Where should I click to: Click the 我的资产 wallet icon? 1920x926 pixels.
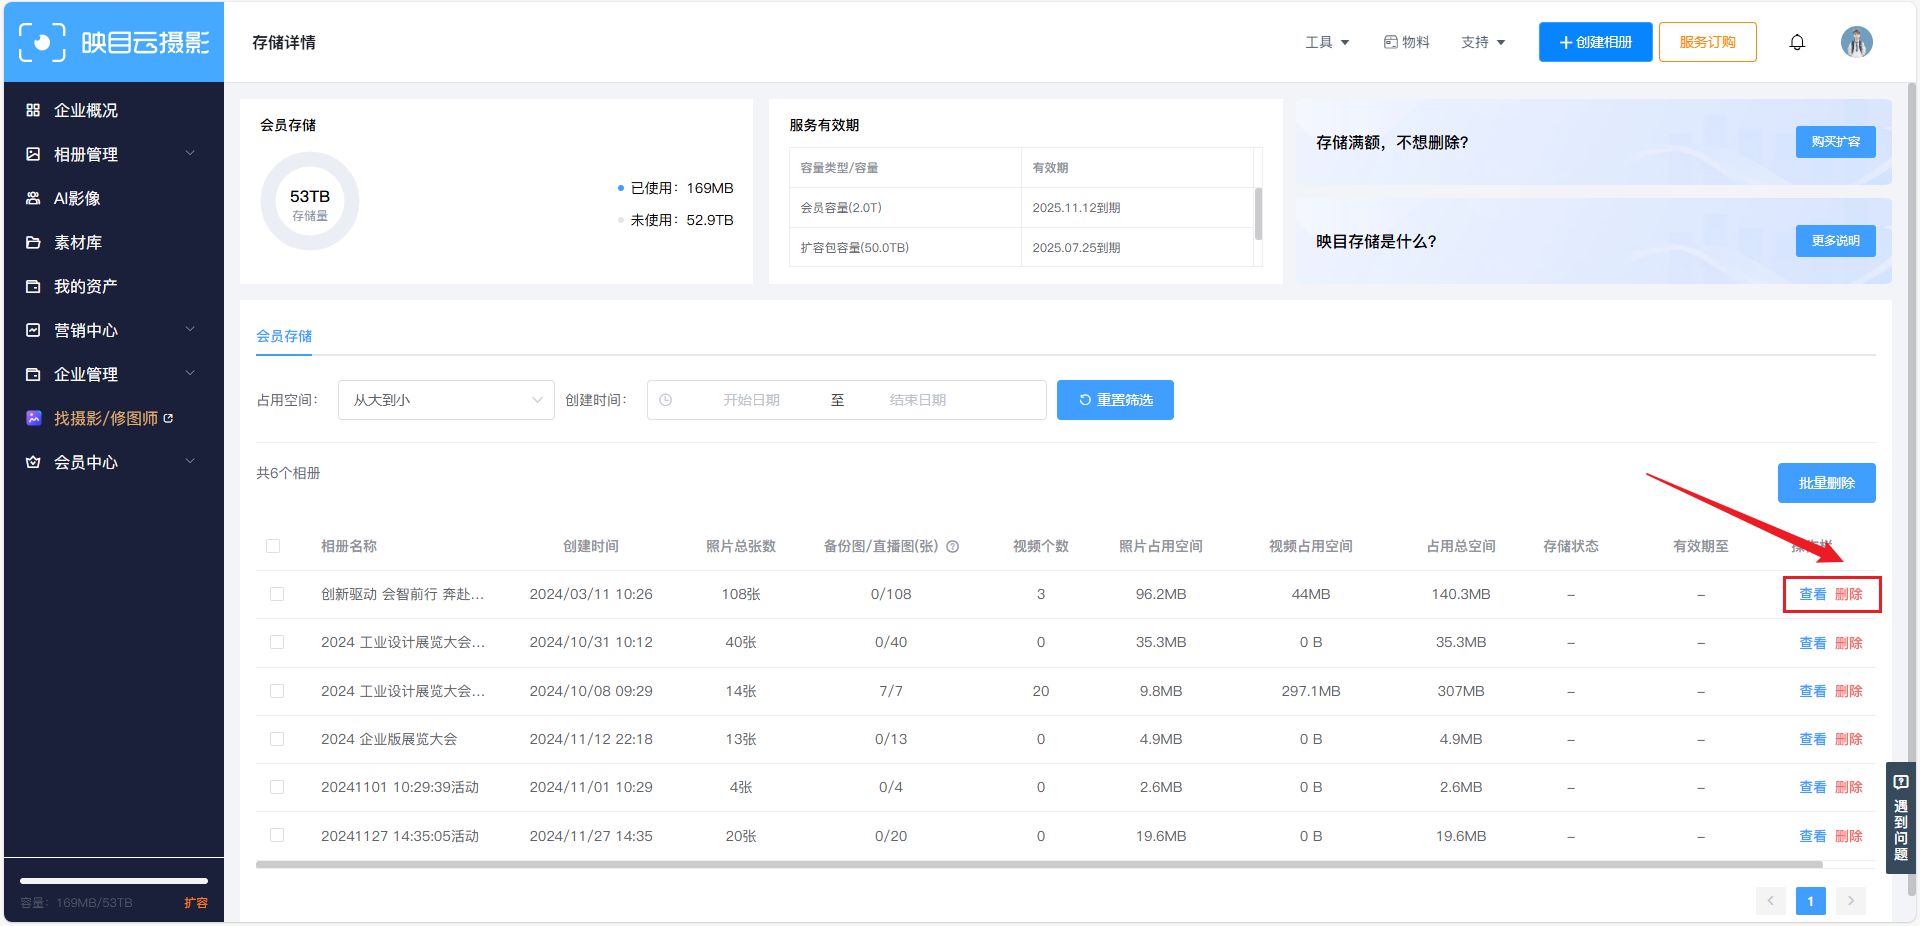point(33,286)
